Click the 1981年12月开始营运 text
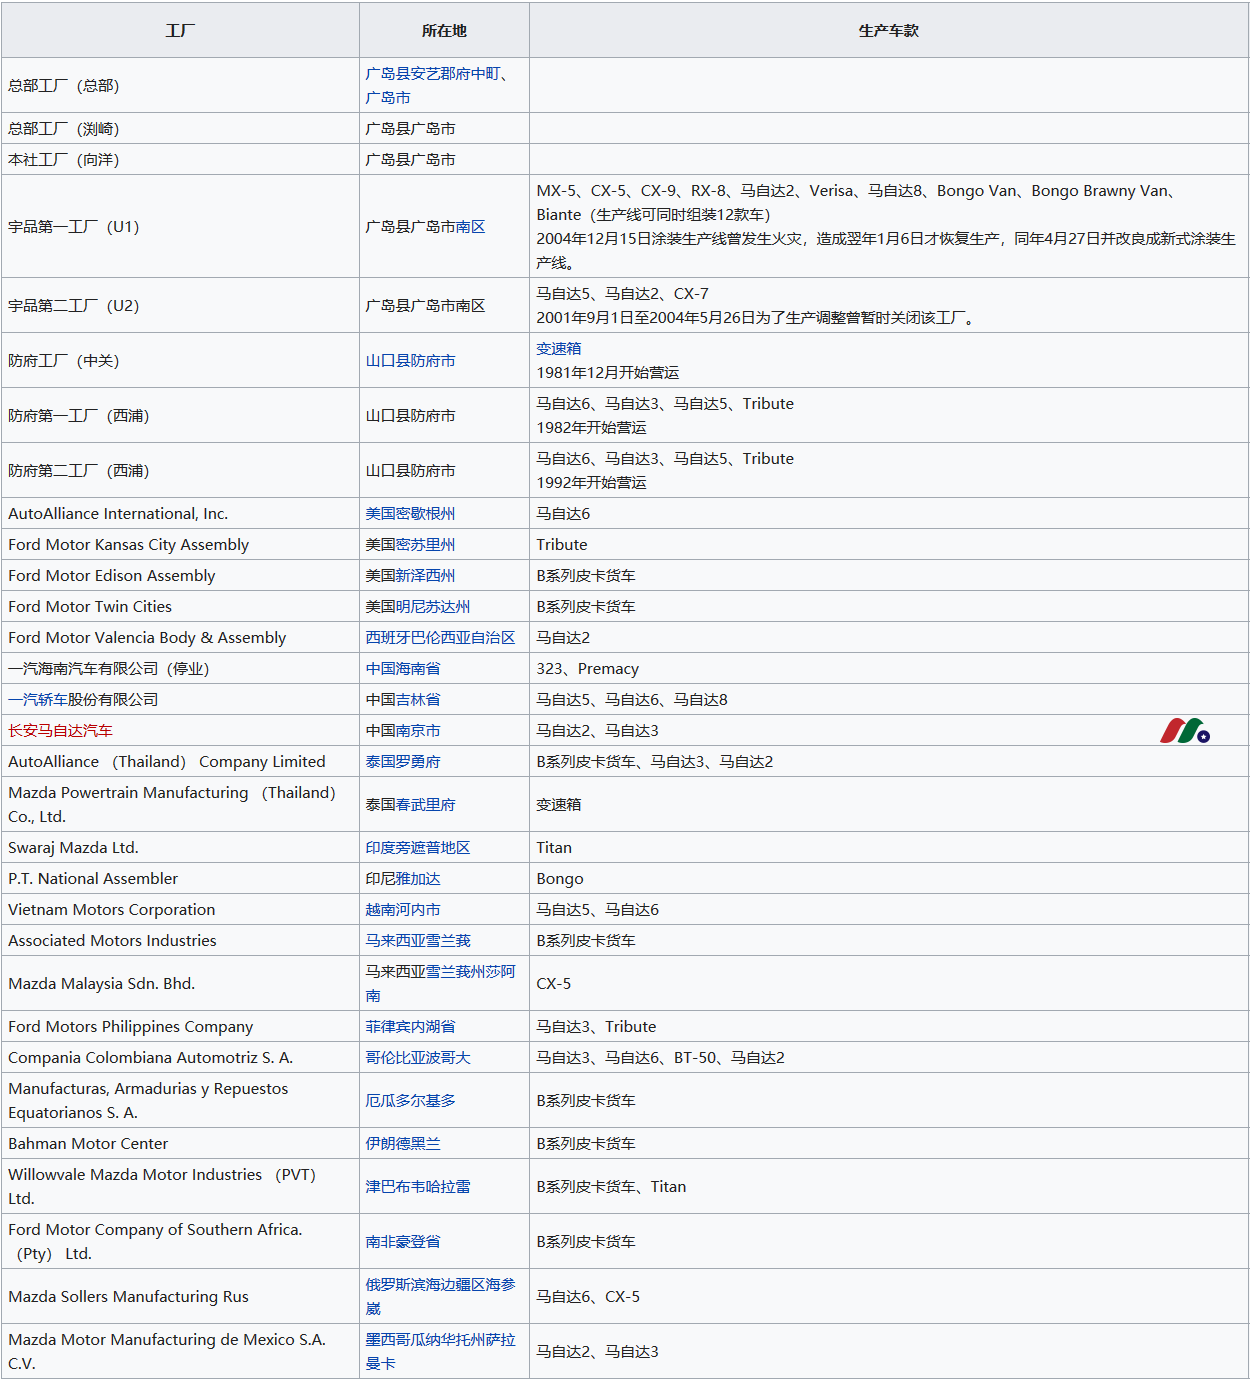 (608, 373)
